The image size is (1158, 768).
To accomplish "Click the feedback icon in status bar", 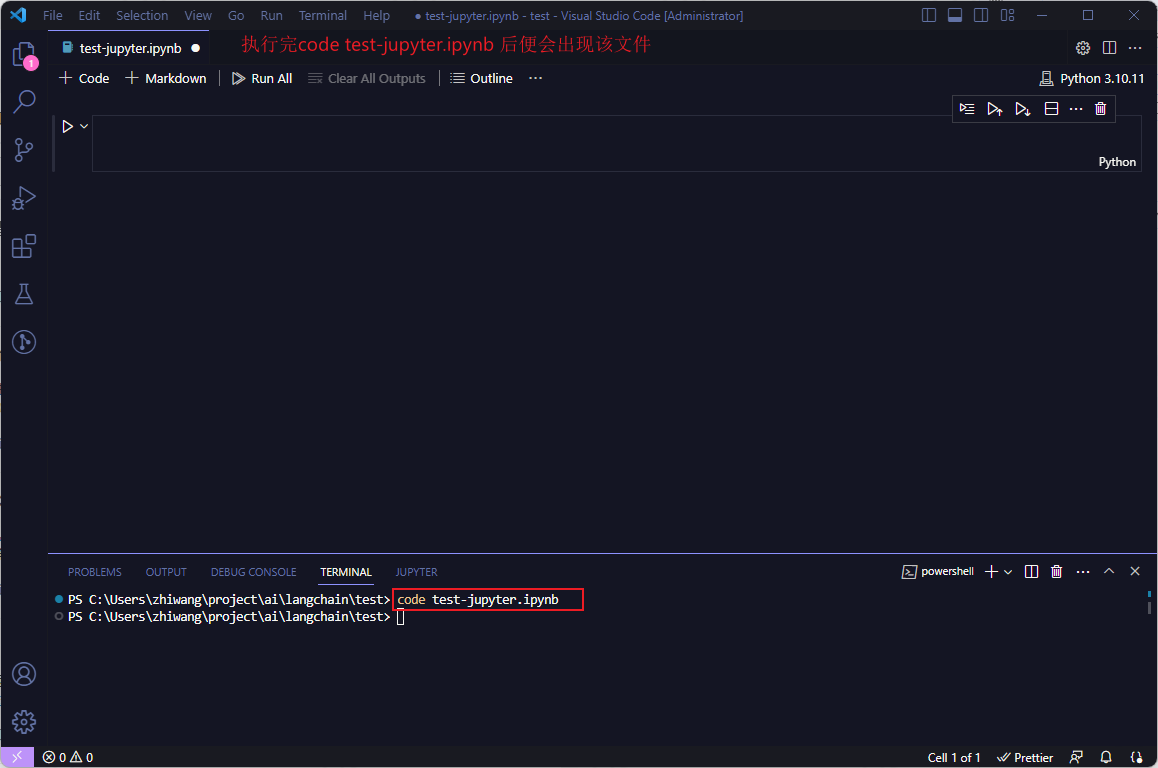I will (x=1076, y=757).
